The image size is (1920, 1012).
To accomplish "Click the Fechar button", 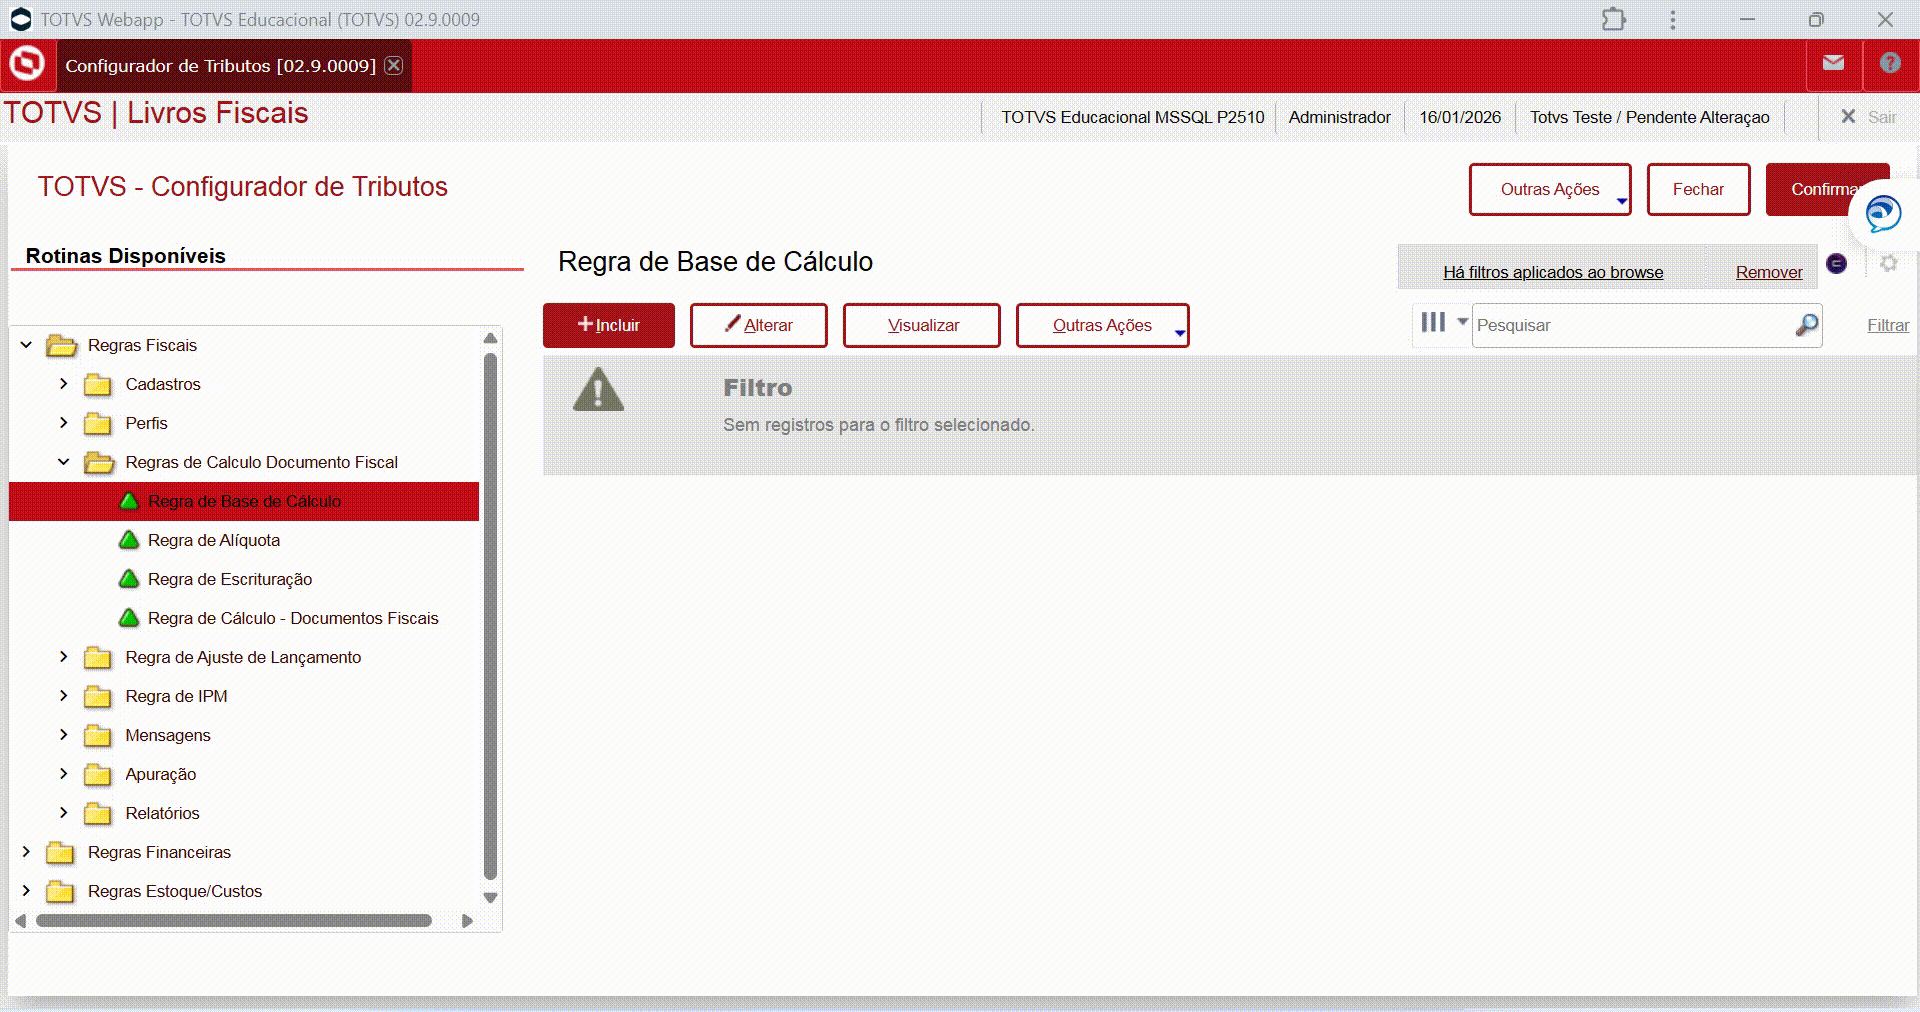I will [1698, 189].
